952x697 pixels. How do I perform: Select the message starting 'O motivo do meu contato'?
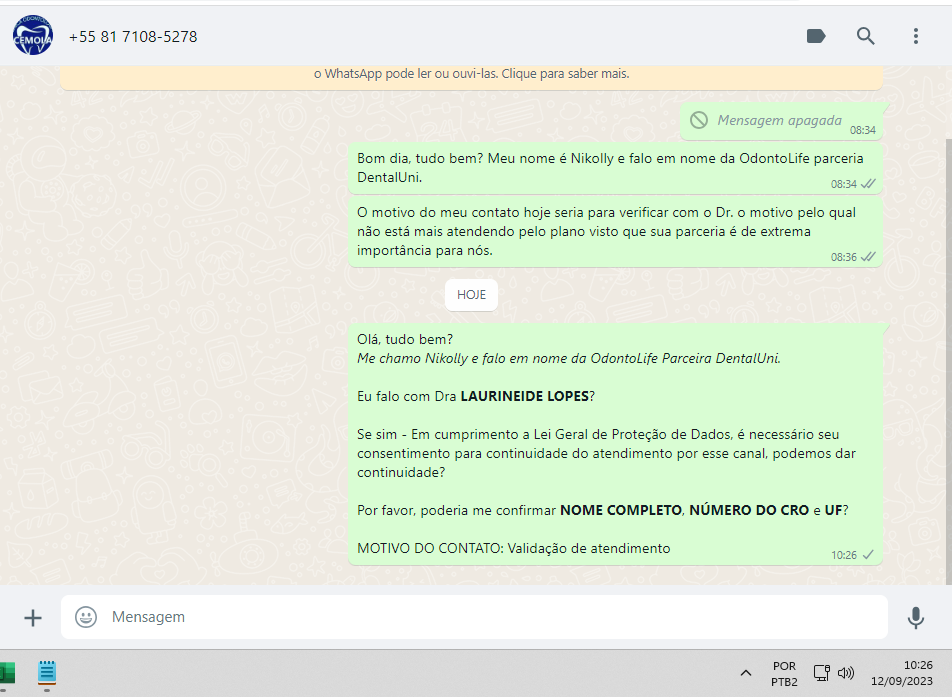pyautogui.click(x=615, y=231)
